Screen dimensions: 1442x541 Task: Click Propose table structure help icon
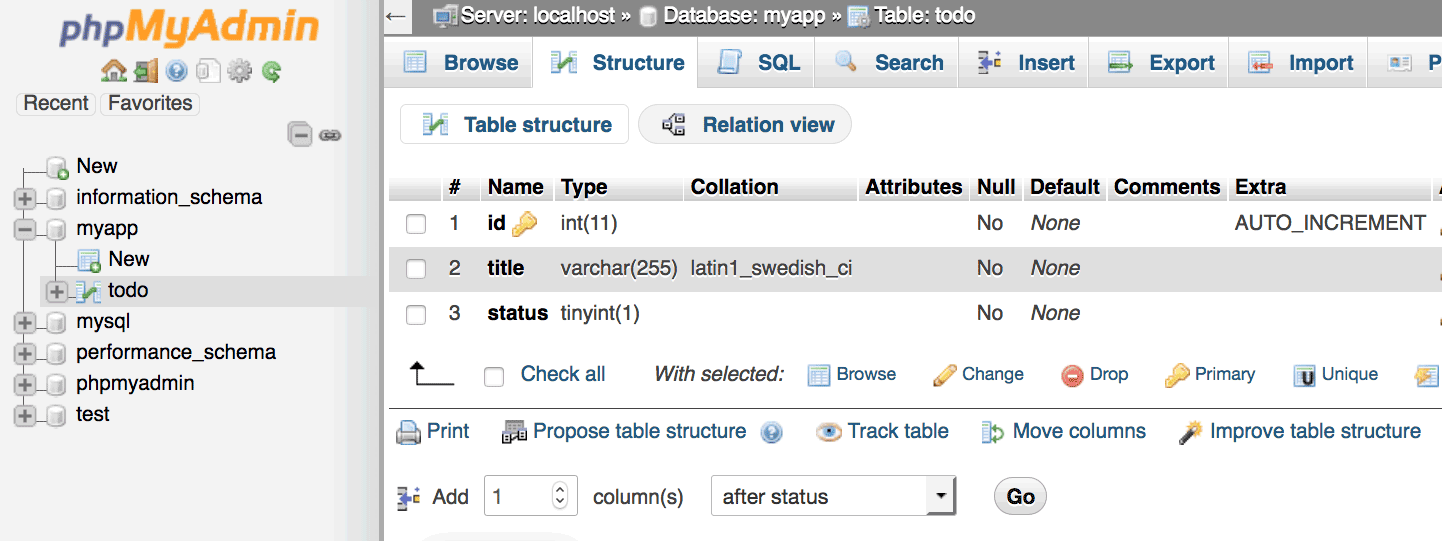(770, 432)
